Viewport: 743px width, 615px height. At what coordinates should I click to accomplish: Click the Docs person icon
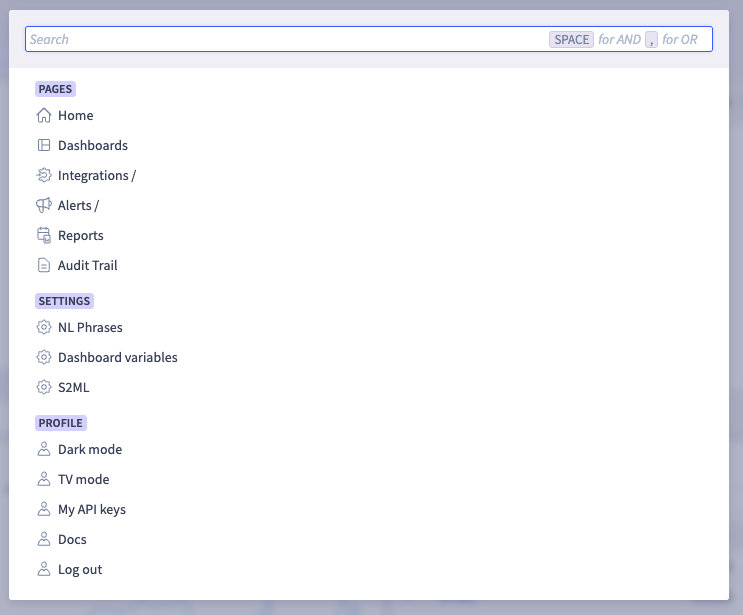tap(44, 539)
